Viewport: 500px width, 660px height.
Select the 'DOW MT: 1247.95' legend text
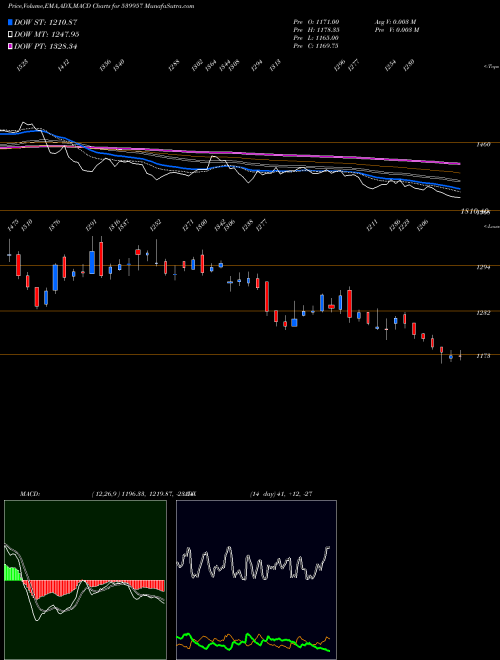(46, 35)
